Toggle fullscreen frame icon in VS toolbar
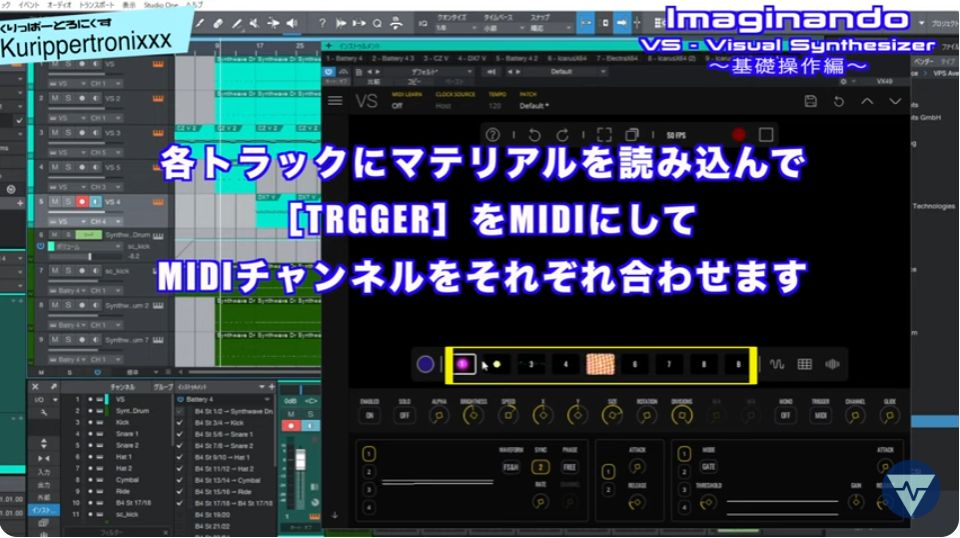This screenshot has height=538, width=960. pyautogui.click(x=604, y=135)
